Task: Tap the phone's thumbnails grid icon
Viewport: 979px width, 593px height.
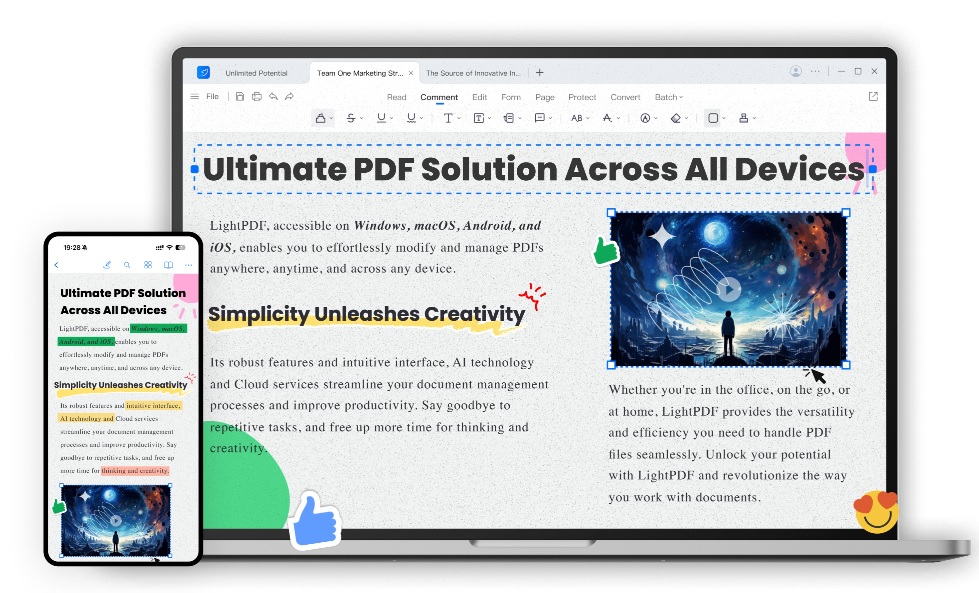Action: point(148,265)
